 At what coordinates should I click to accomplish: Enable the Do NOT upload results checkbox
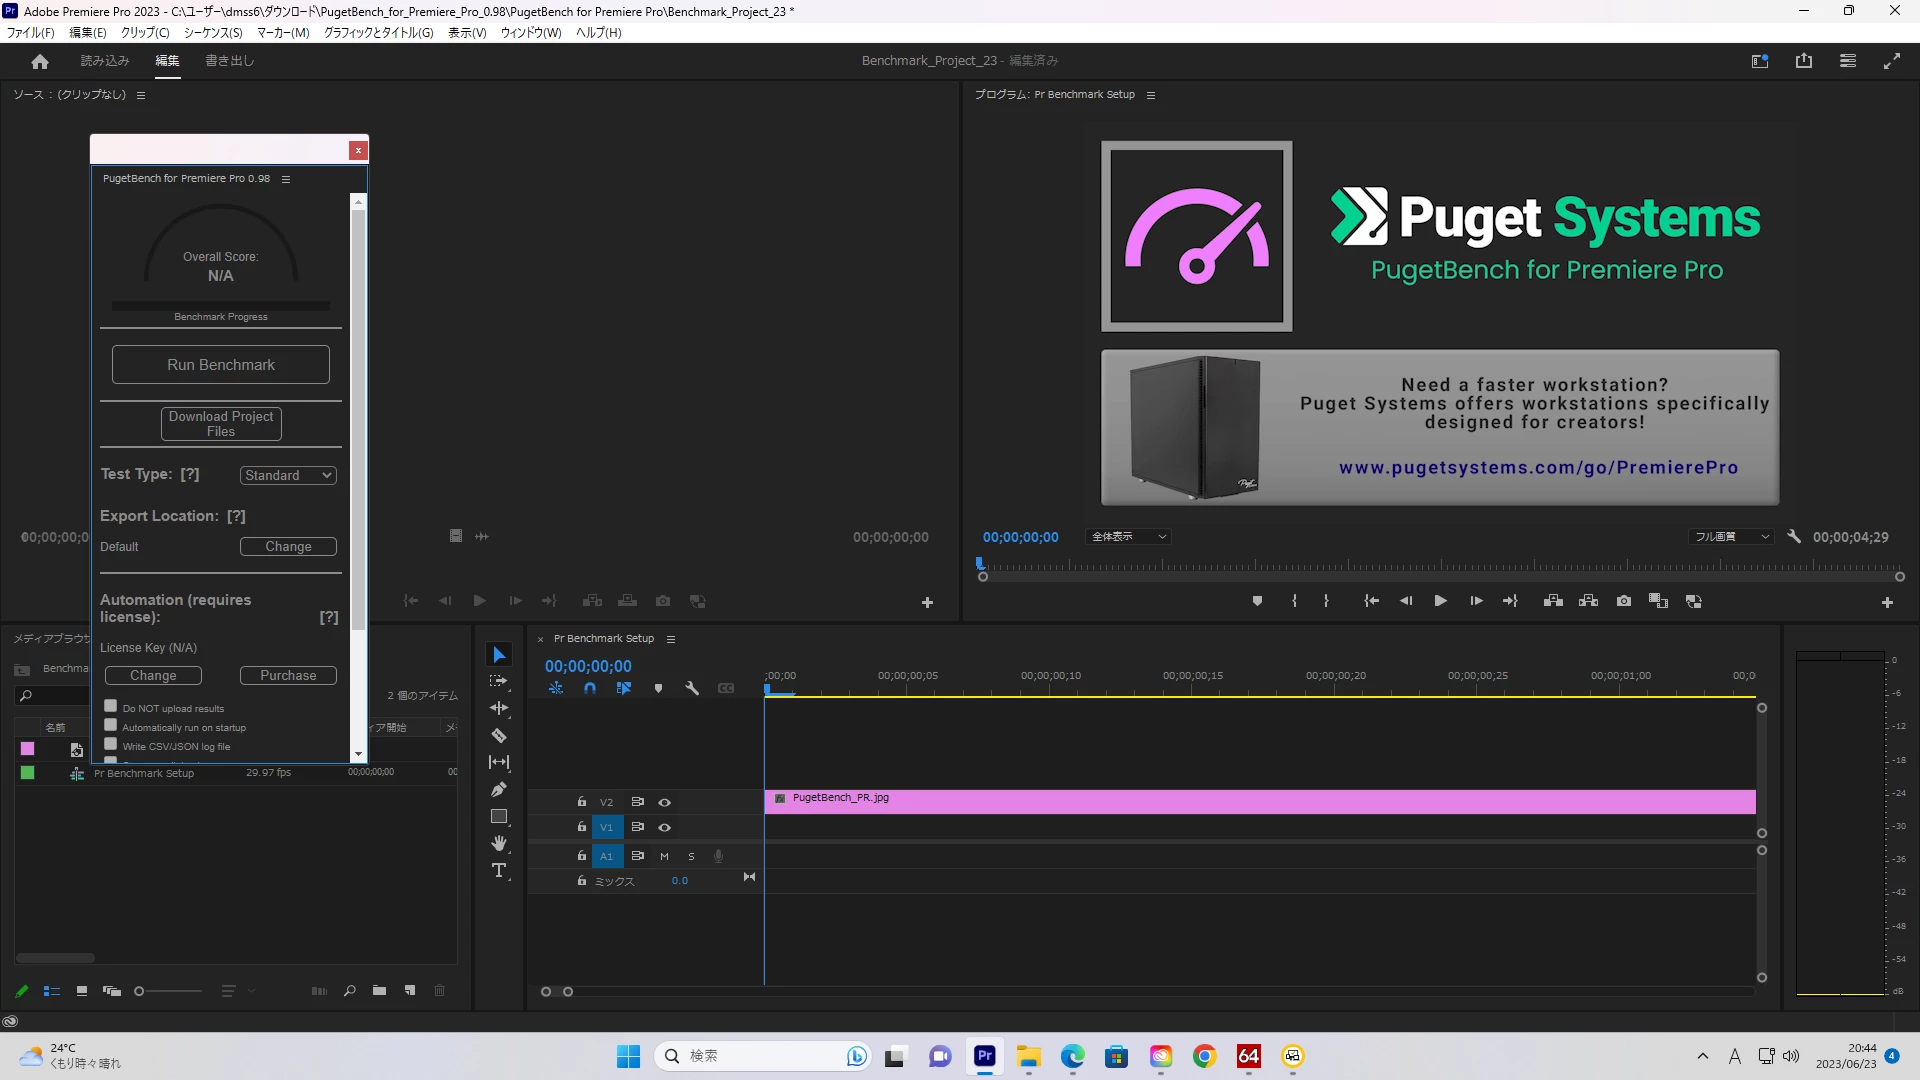point(111,706)
